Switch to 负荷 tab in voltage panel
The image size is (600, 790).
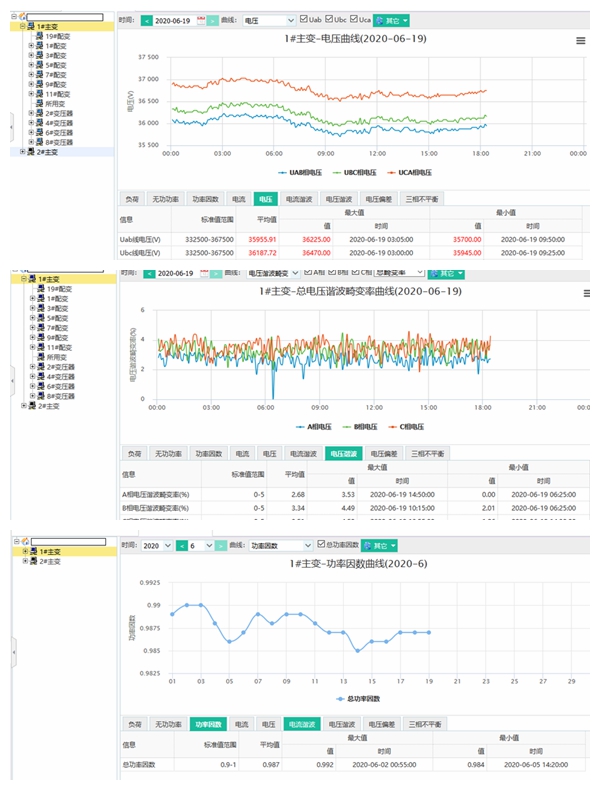tap(132, 200)
